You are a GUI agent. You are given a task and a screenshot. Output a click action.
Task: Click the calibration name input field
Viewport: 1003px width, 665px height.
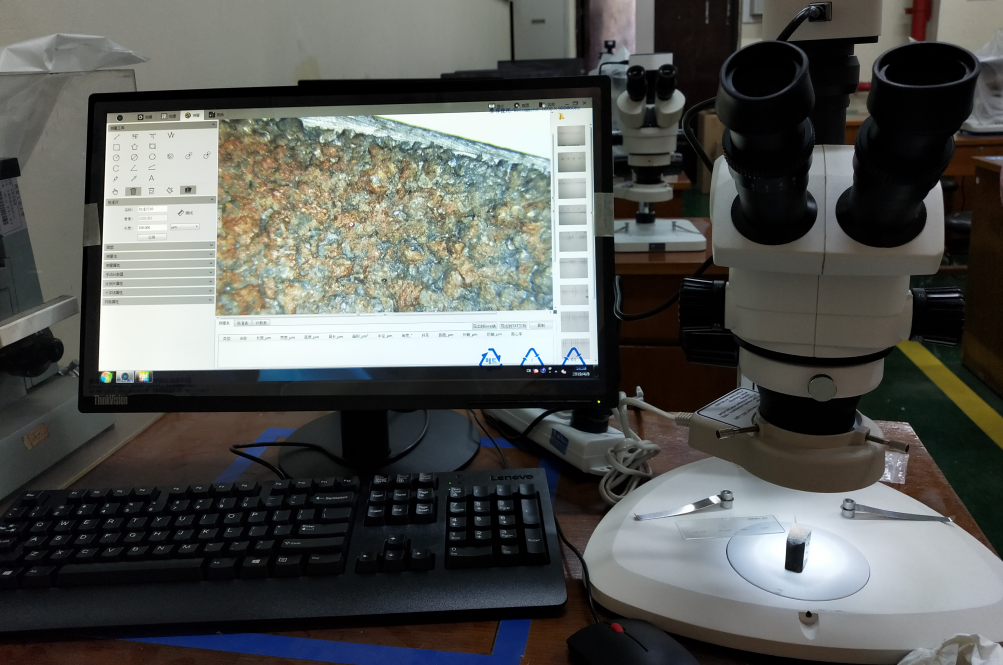point(152,209)
